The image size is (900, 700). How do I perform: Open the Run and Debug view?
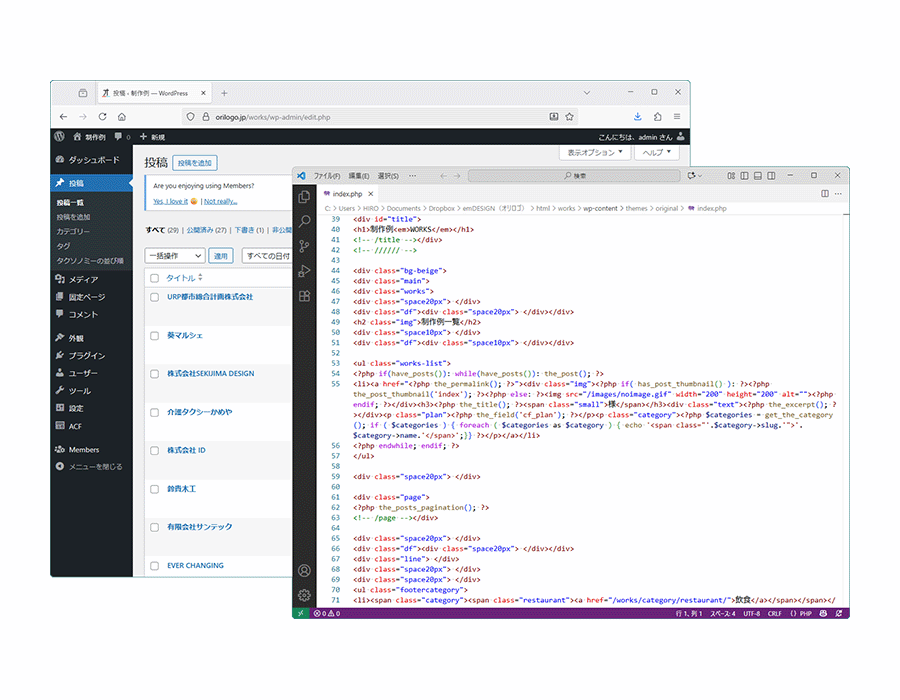(x=305, y=271)
